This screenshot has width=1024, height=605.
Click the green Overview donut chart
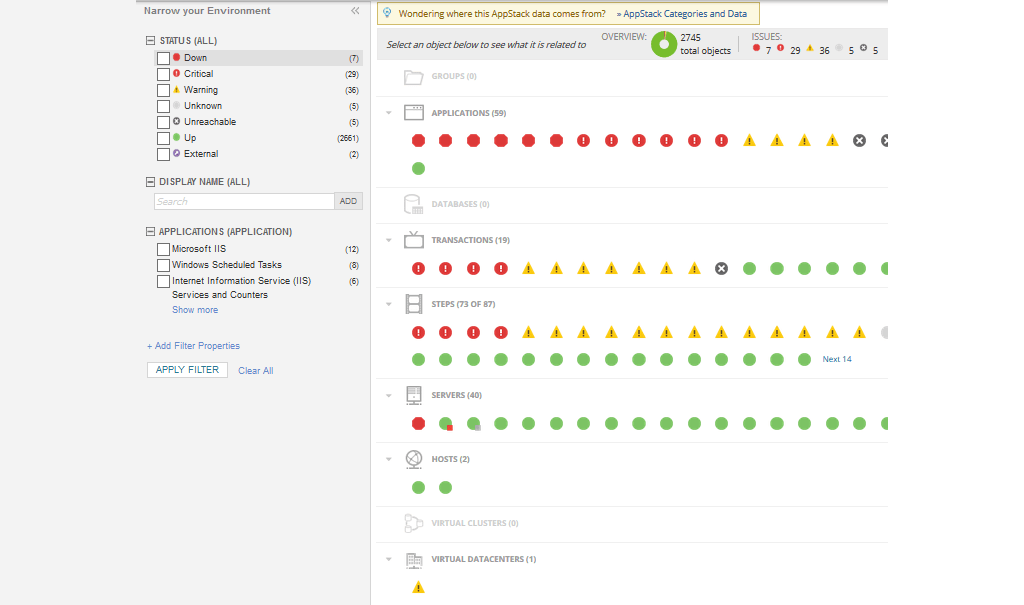(663, 44)
